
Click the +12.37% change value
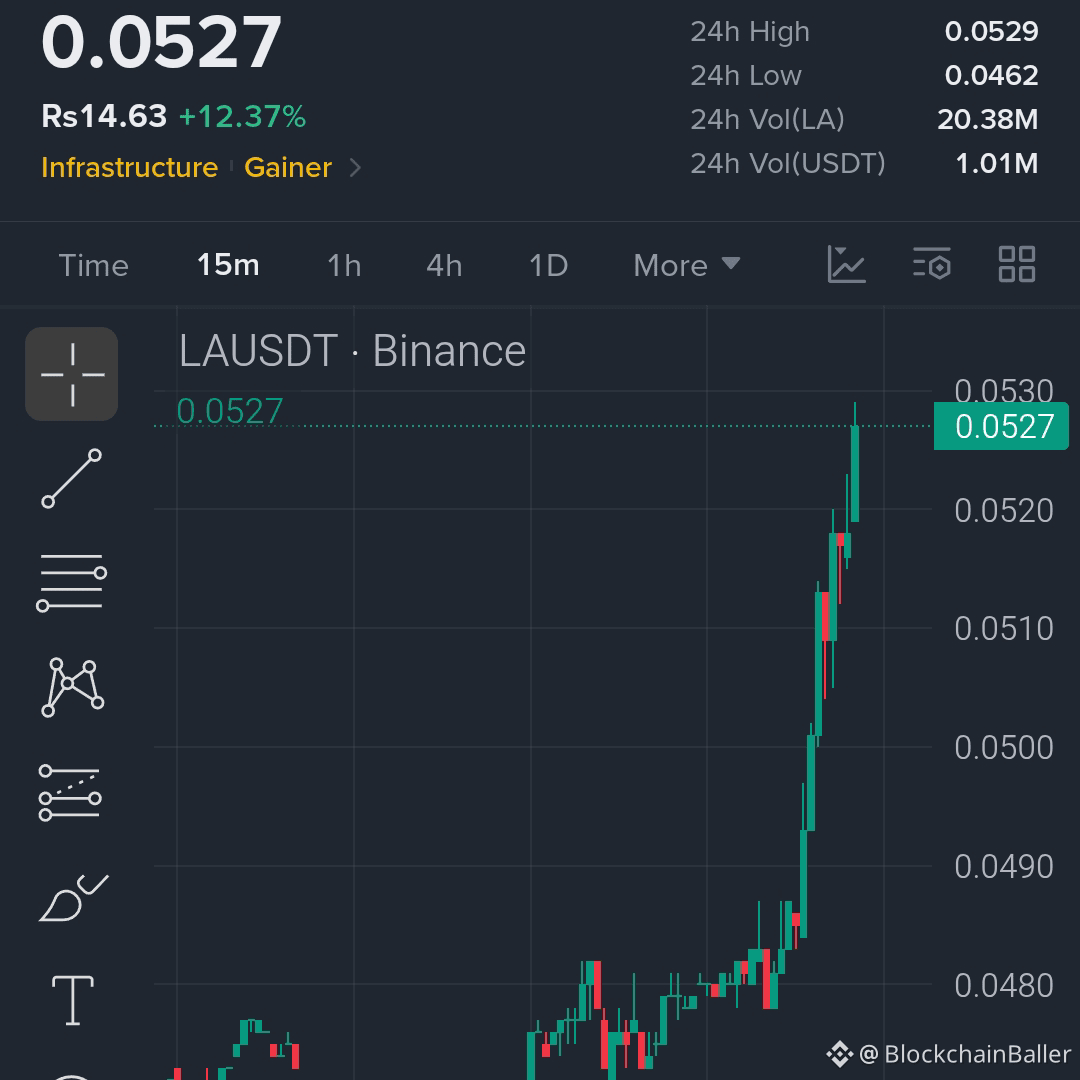[242, 116]
